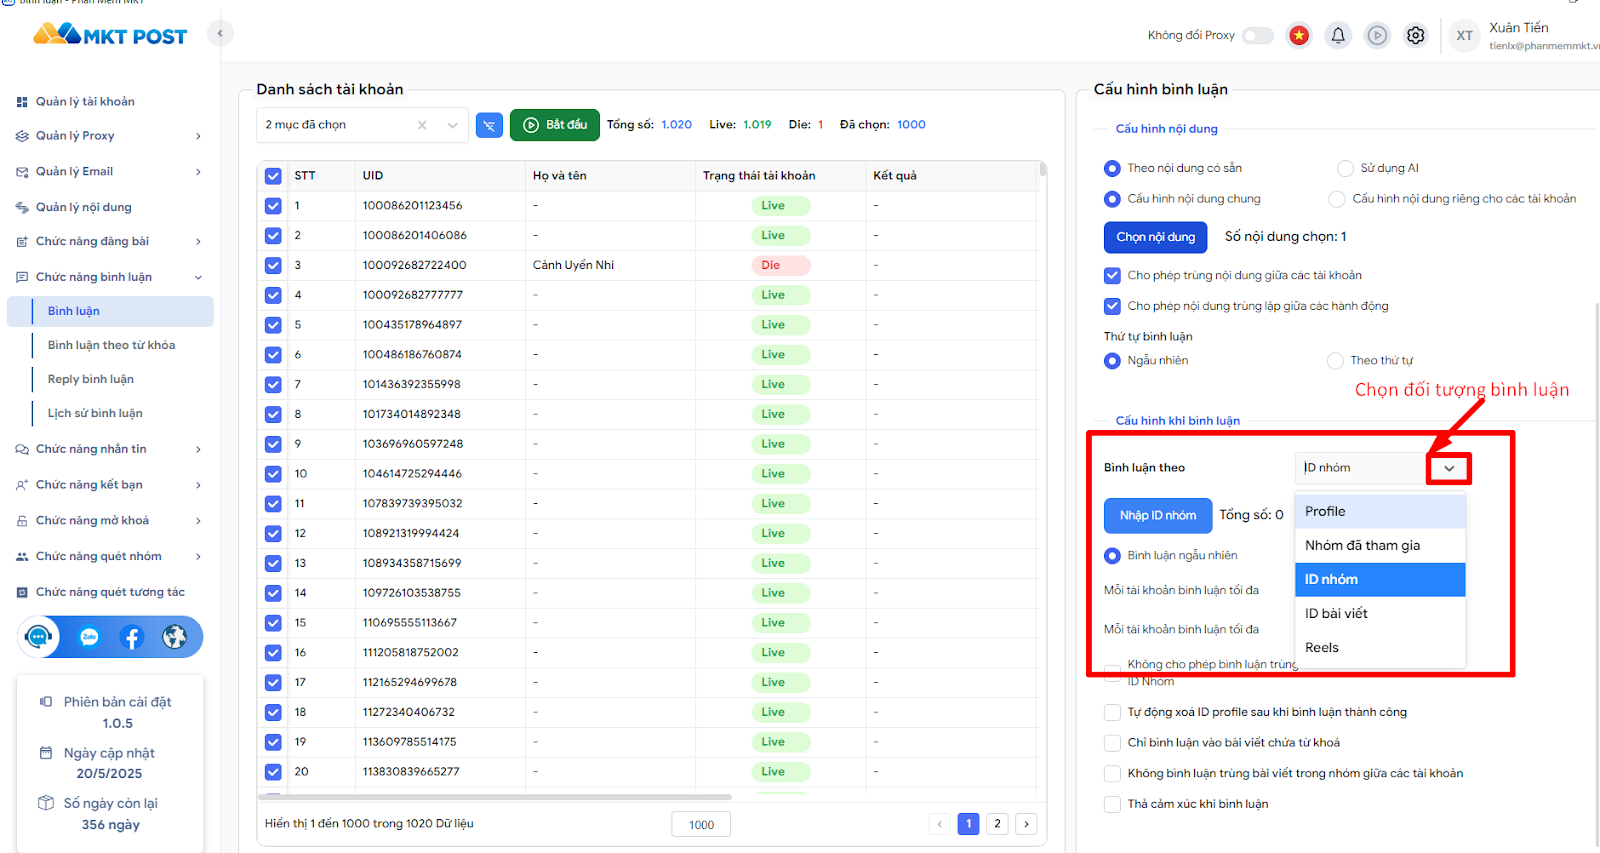Expand Quản lý Email submenu
The width and height of the screenshot is (1600, 853).
click(198, 172)
